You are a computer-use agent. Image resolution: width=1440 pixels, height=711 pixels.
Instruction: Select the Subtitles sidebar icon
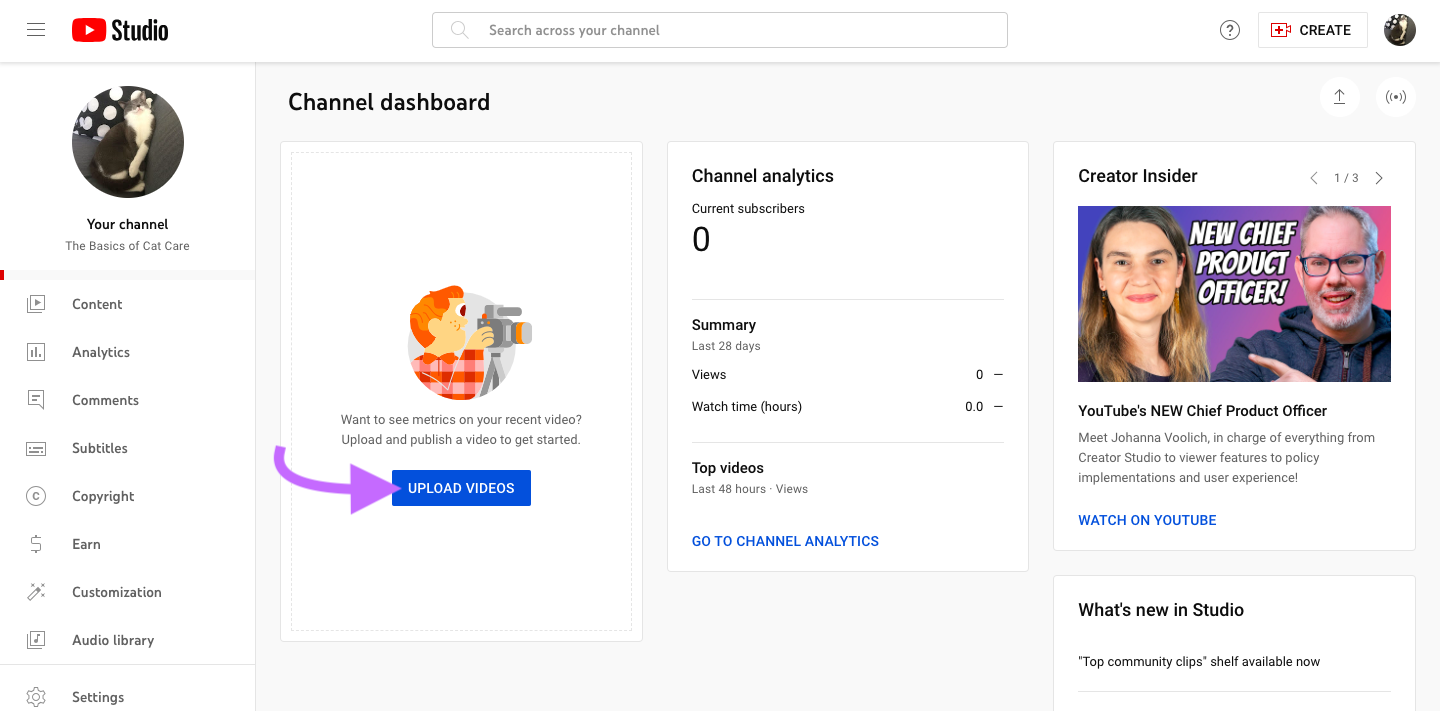[36, 448]
